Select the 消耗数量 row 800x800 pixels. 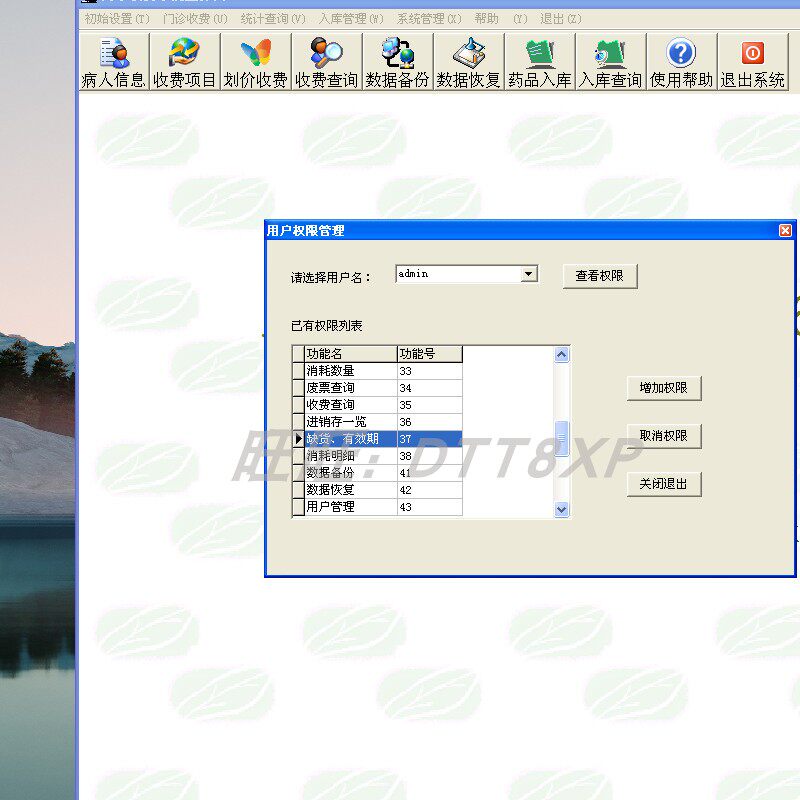pyautogui.click(x=378, y=371)
